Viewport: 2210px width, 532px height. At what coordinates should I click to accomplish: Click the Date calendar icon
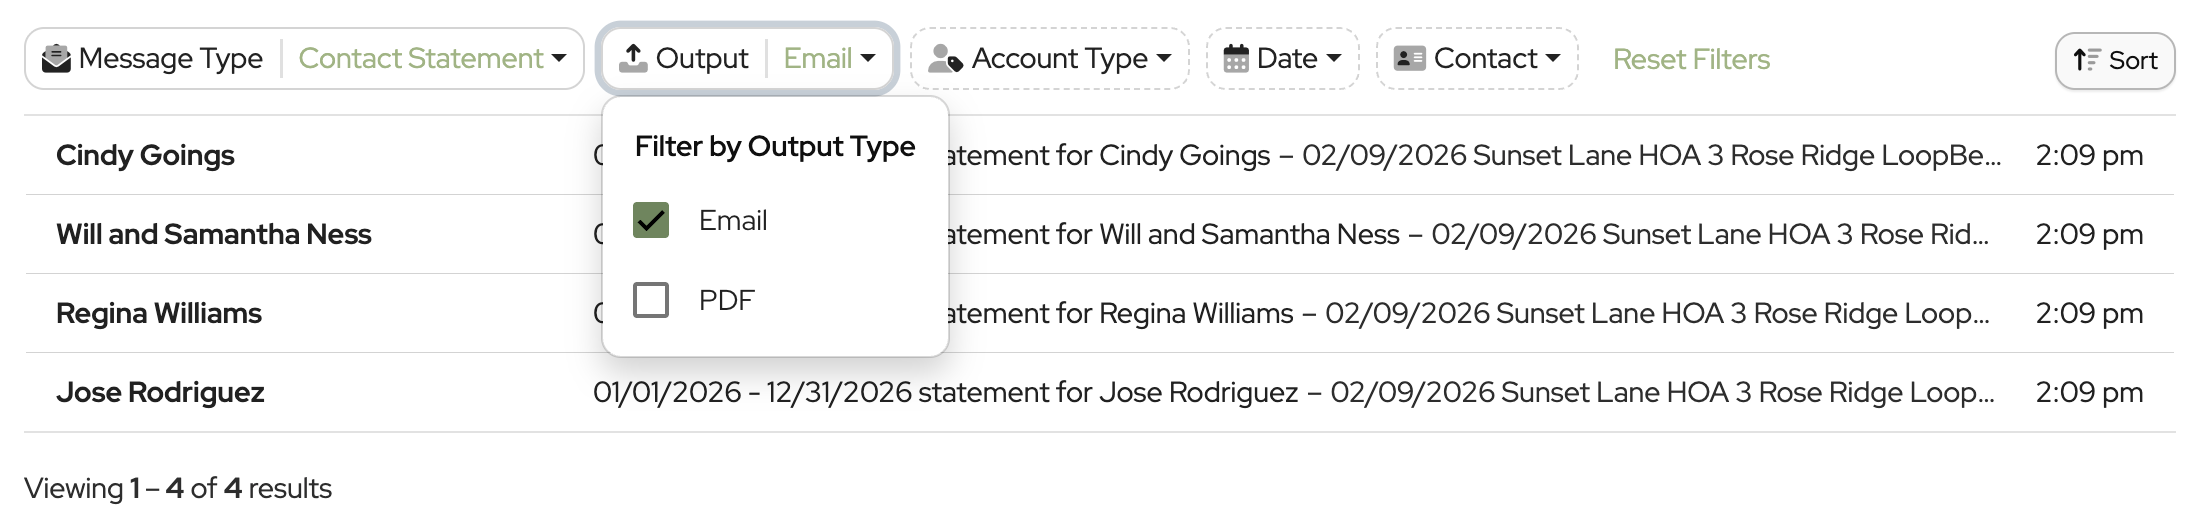pyautogui.click(x=1236, y=59)
